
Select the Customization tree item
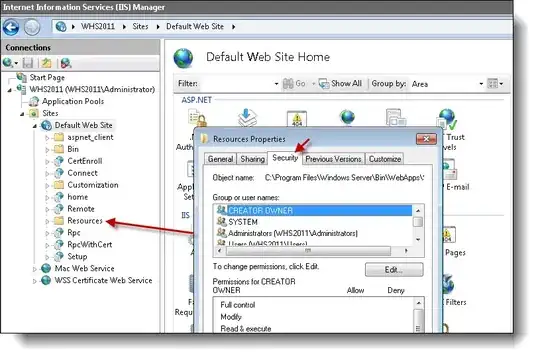(x=93, y=185)
